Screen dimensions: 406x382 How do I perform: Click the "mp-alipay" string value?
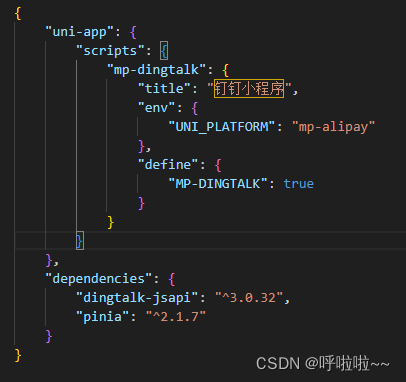click(x=333, y=127)
